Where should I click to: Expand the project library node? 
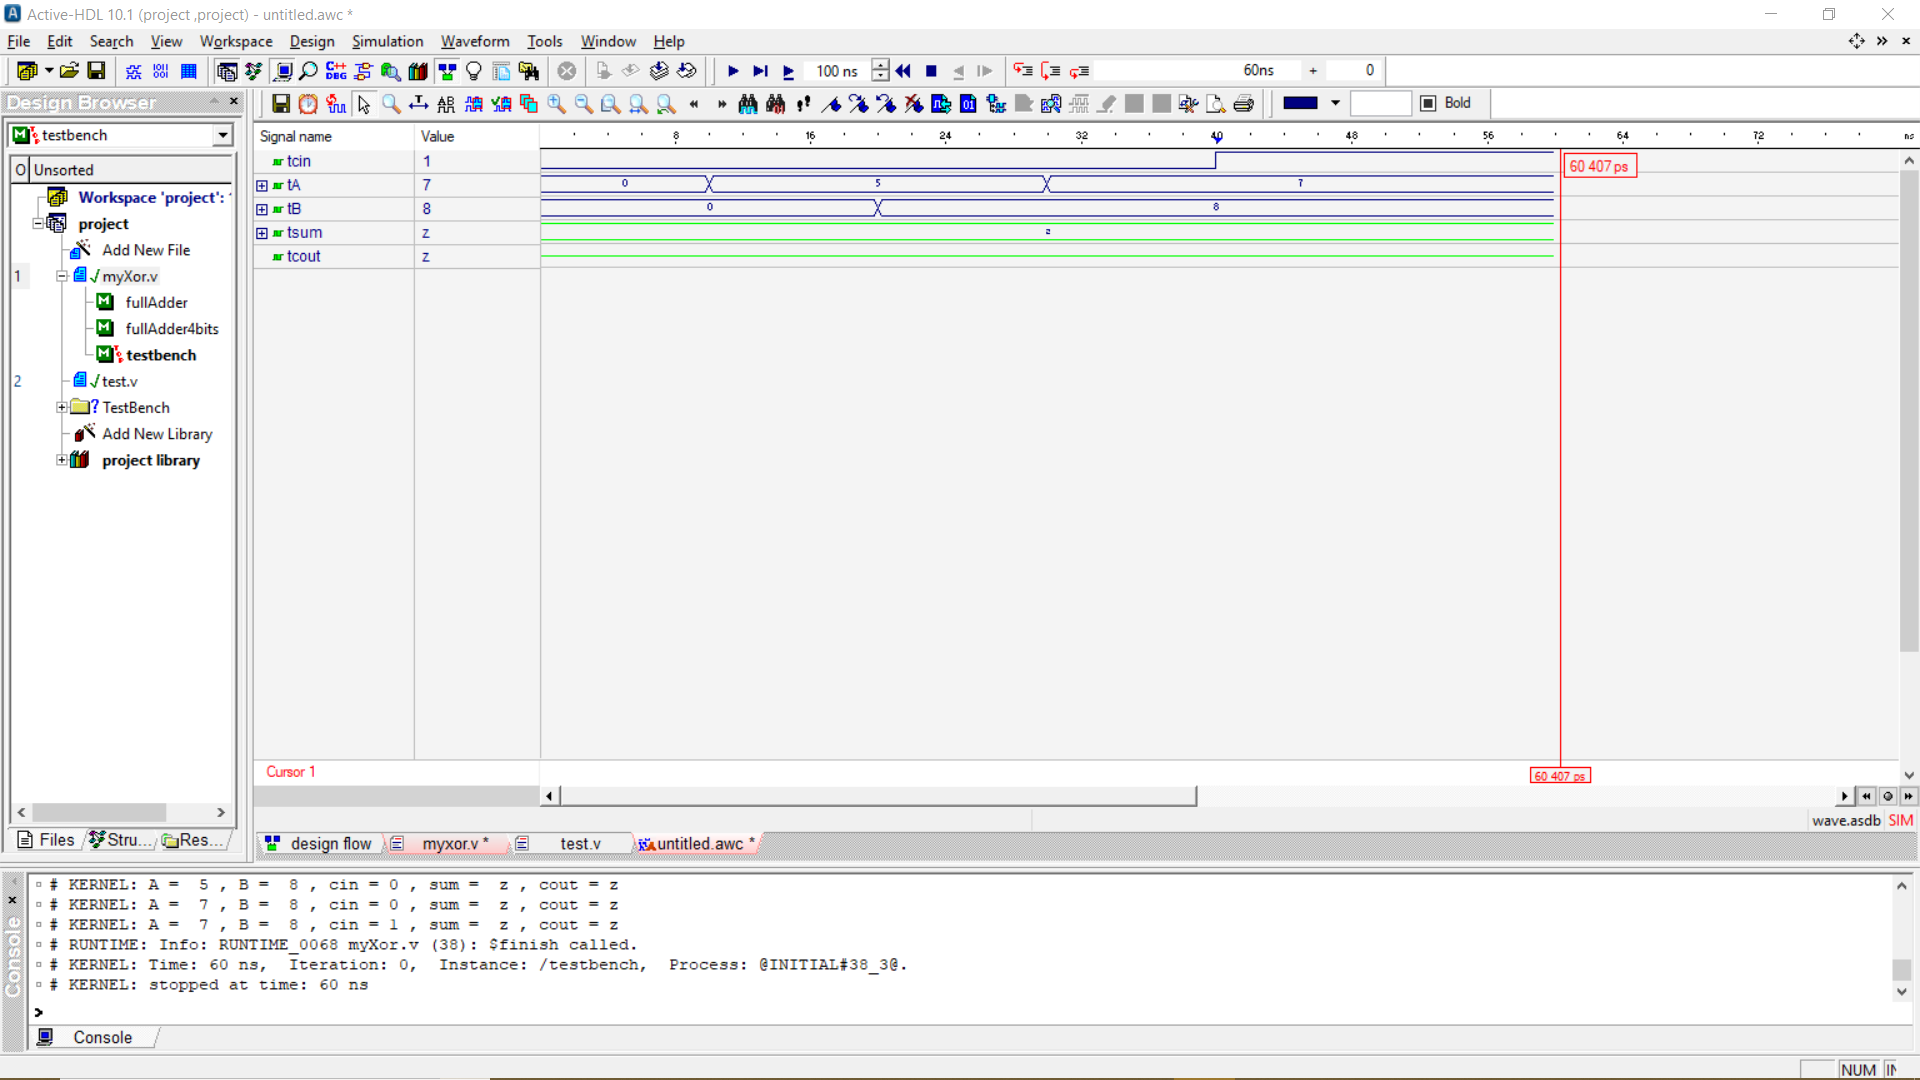click(62, 460)
